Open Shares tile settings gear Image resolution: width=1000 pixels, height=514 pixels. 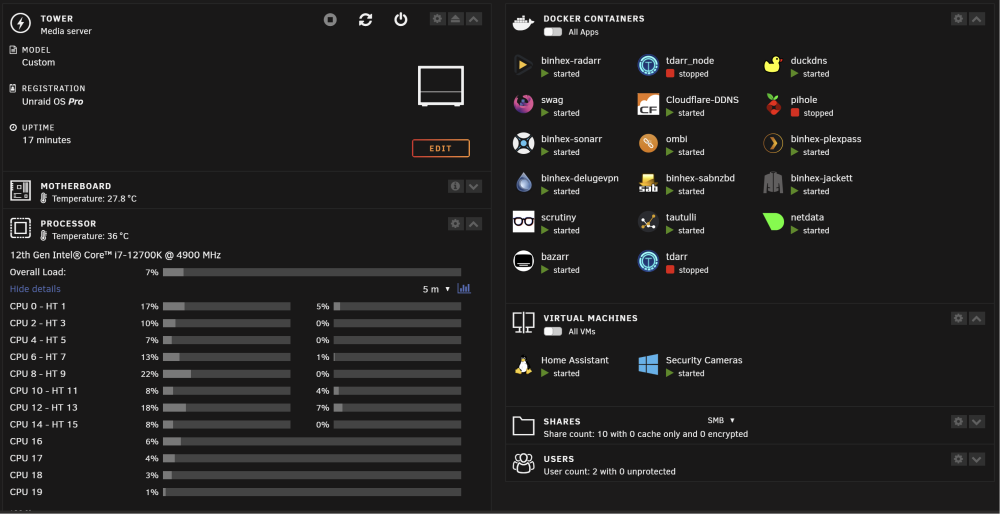coord(959,422)
